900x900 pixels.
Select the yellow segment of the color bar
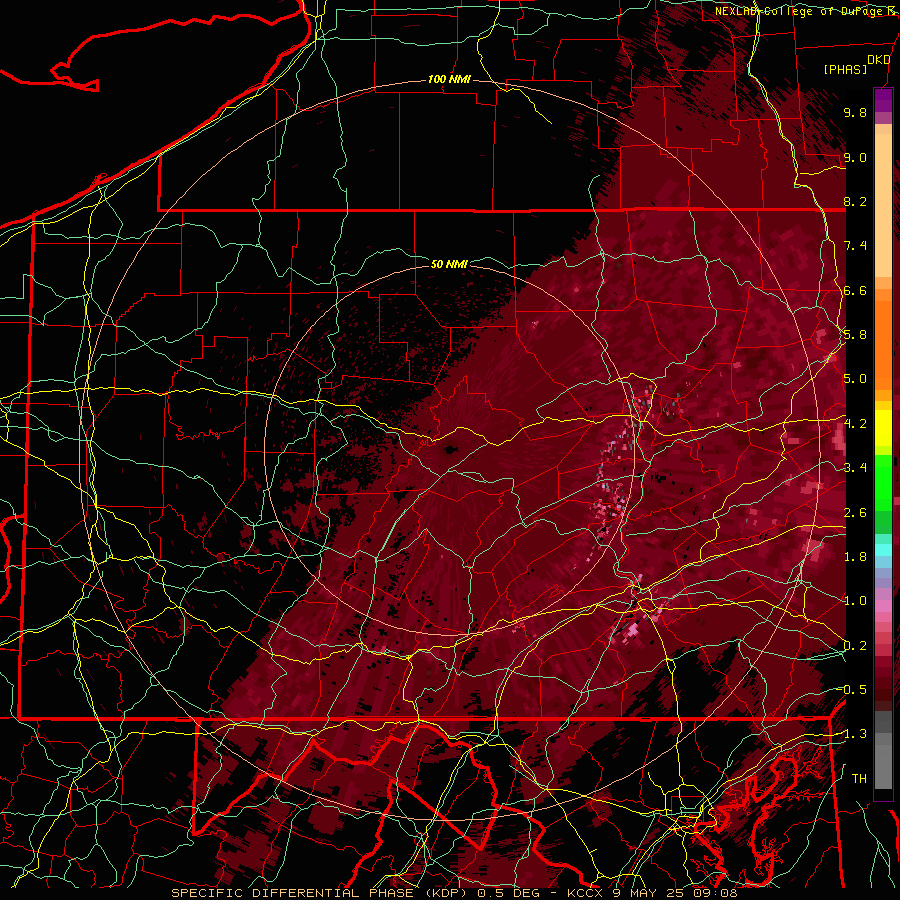[x=883, y=428]
